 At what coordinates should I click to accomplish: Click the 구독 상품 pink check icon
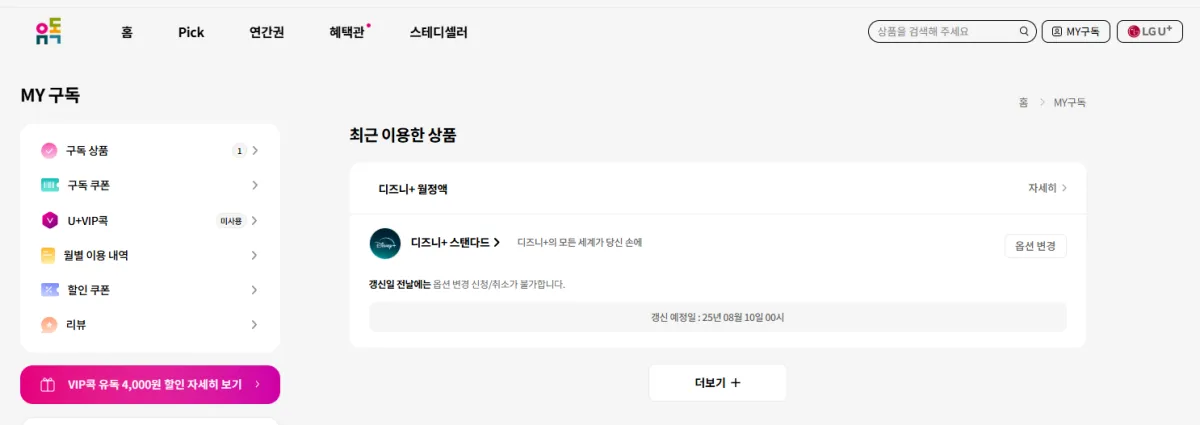tap(49, 151)
